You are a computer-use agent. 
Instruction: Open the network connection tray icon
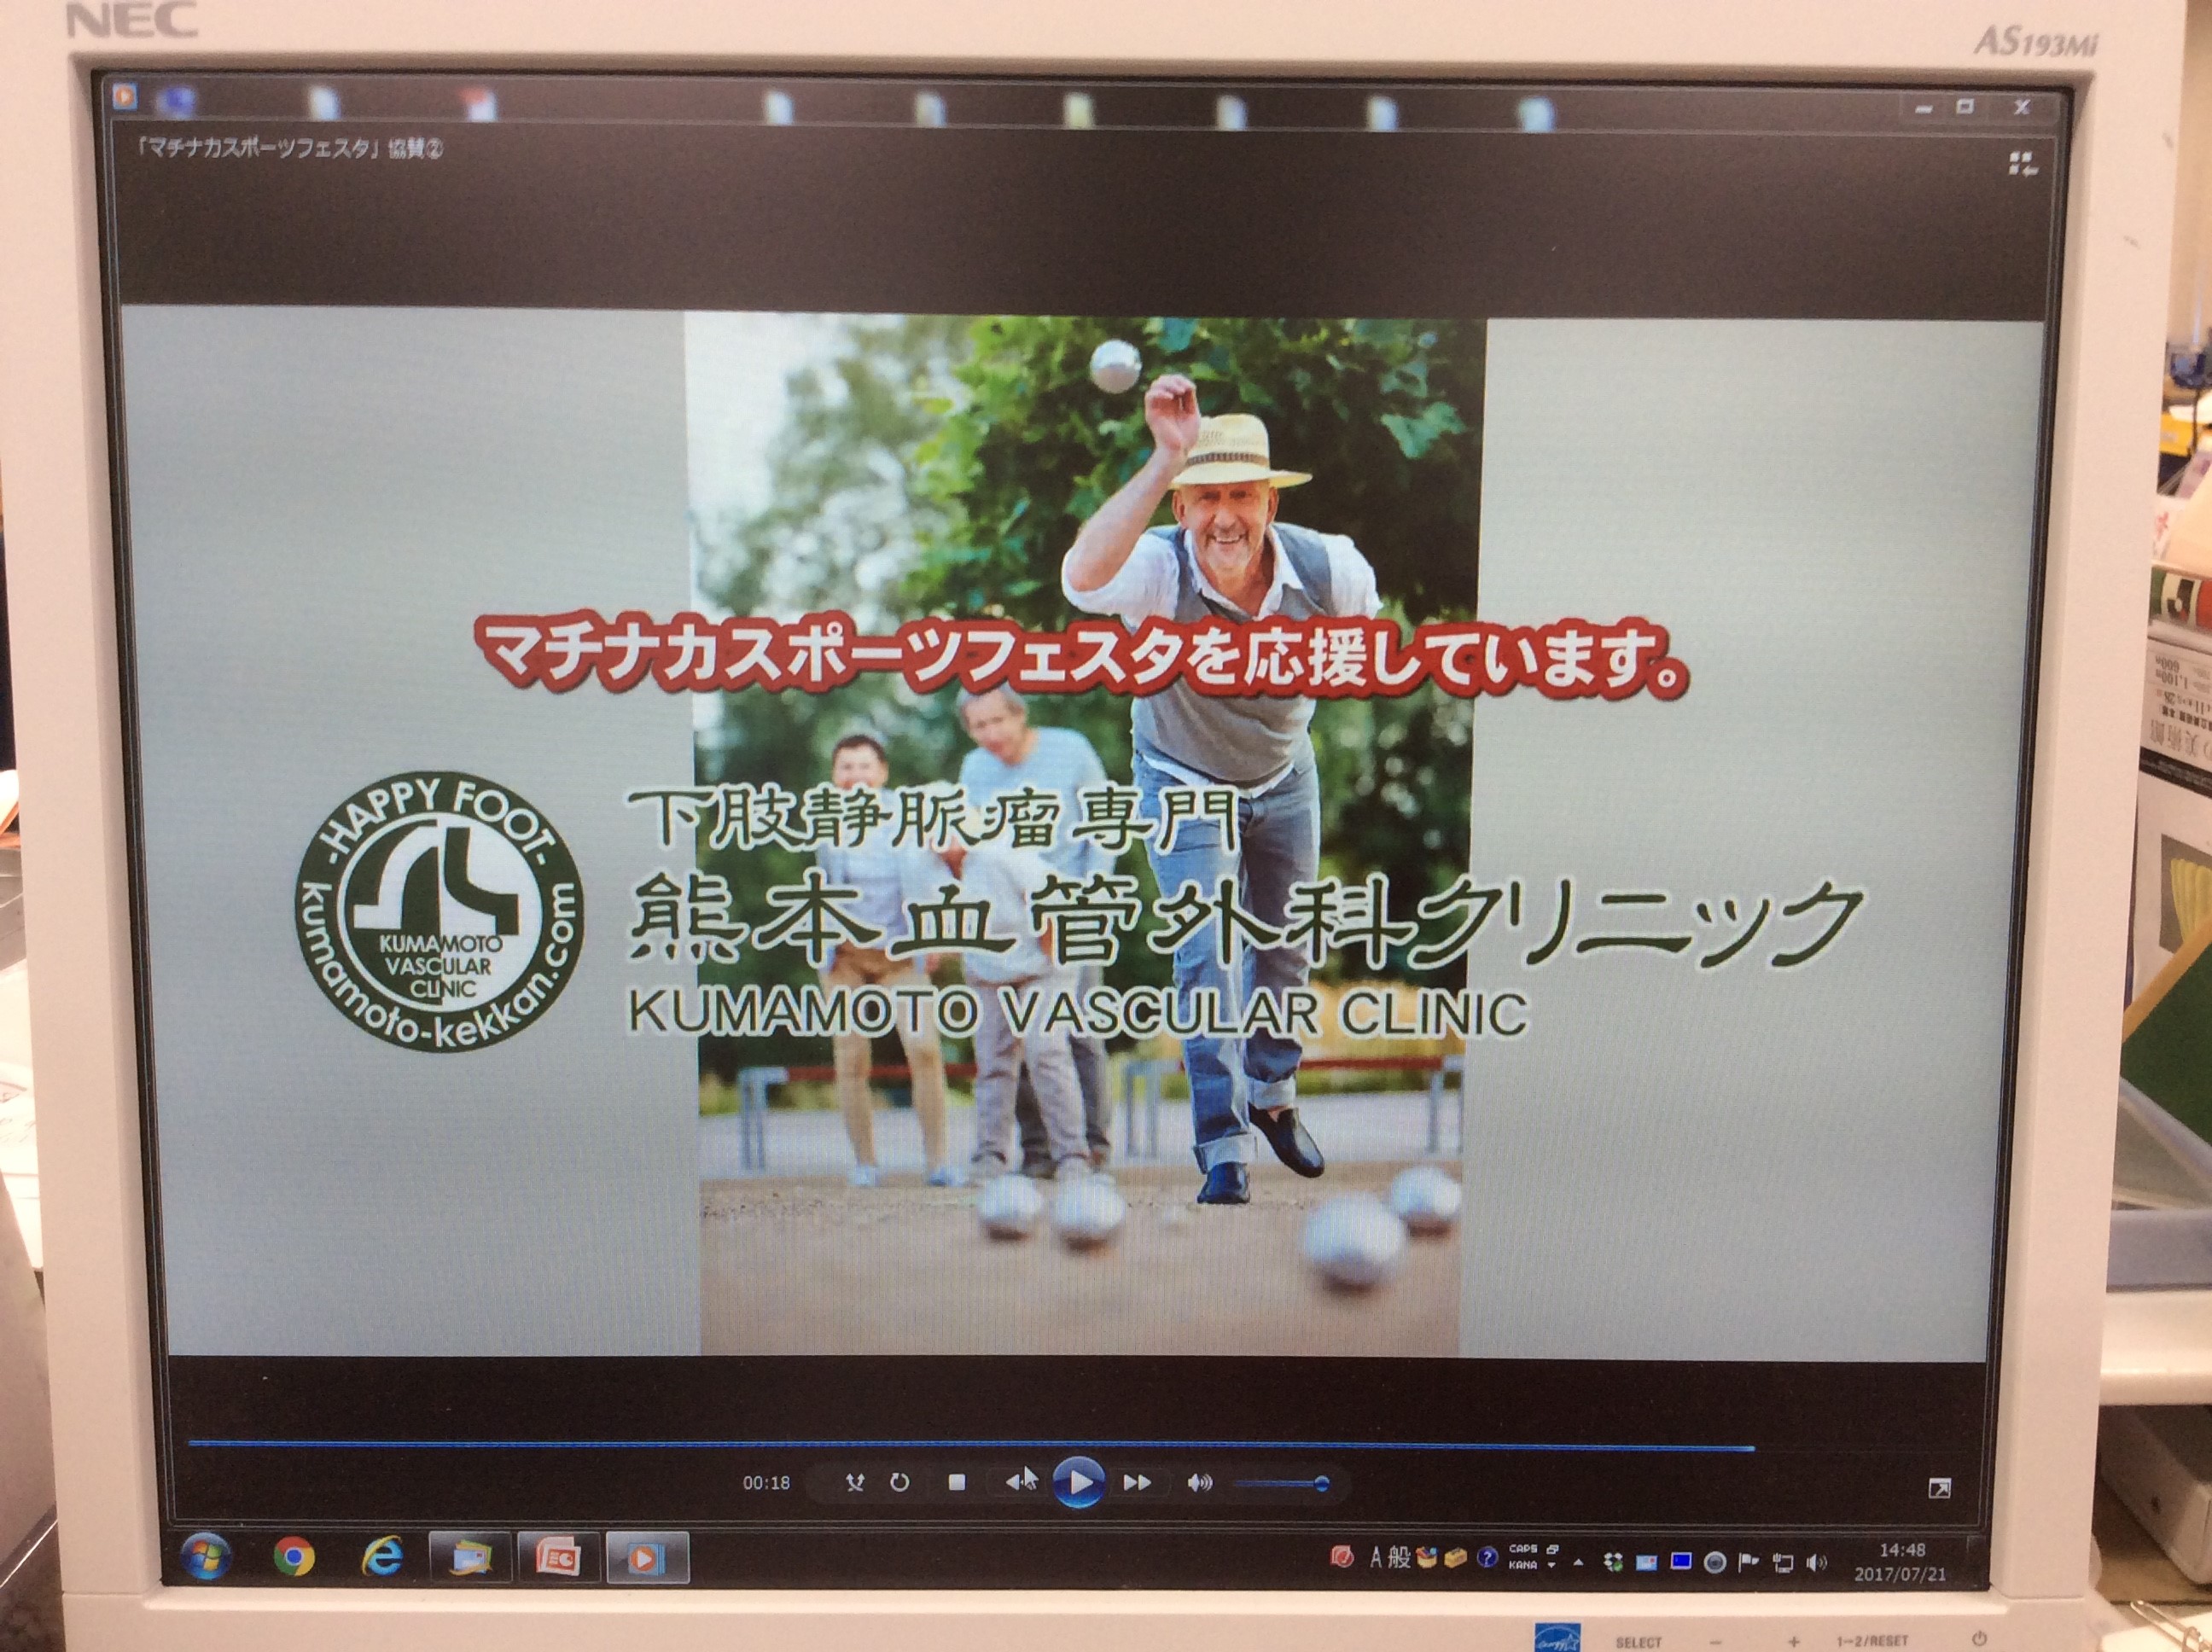[1782, 1563]
